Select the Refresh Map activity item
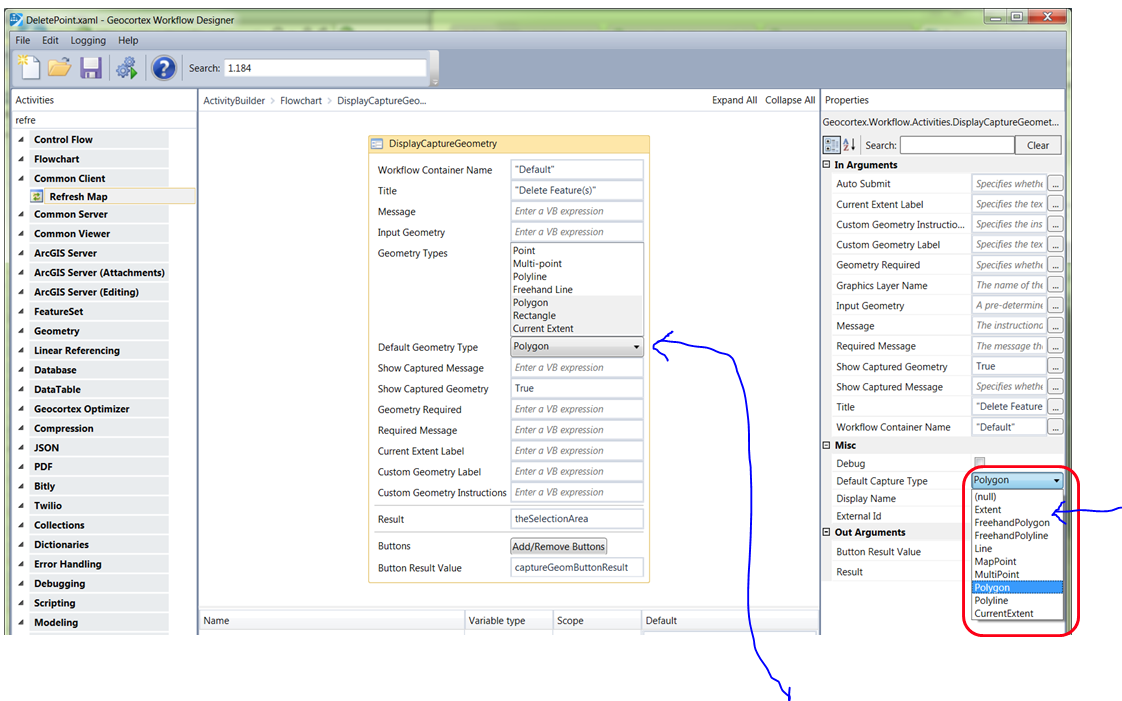 112,196
